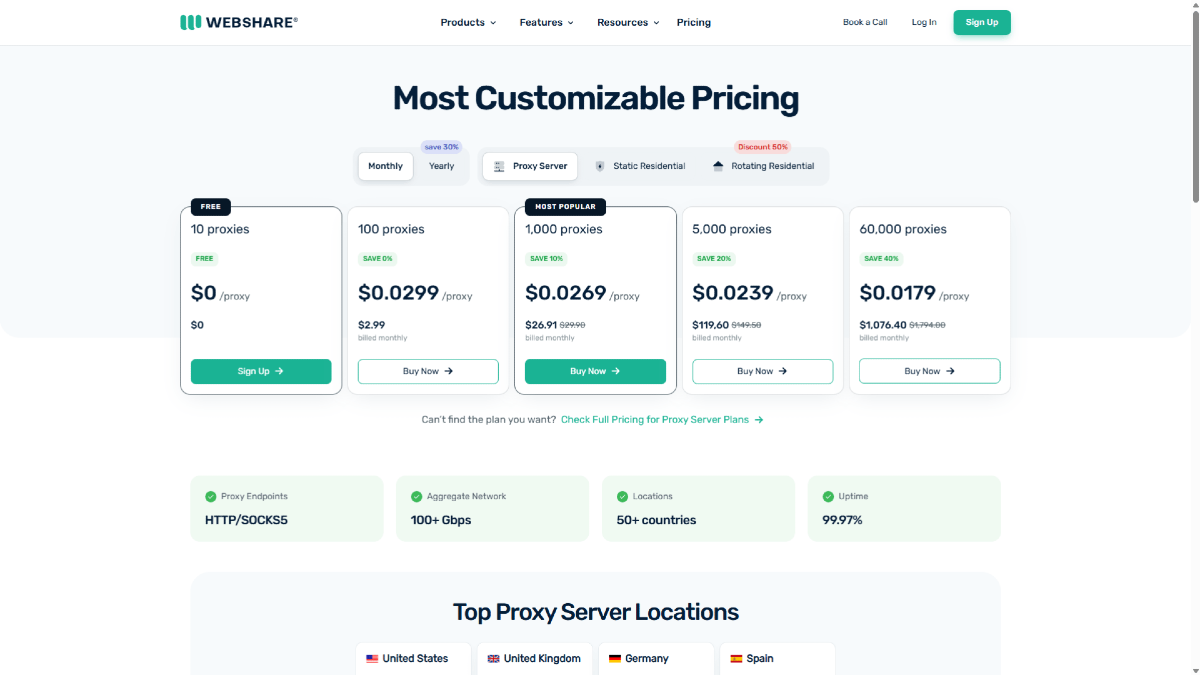Click the Proxy Endpoints green checkmark icon
Viewport: 1200px width, 675px height.
tap(211, 496)
